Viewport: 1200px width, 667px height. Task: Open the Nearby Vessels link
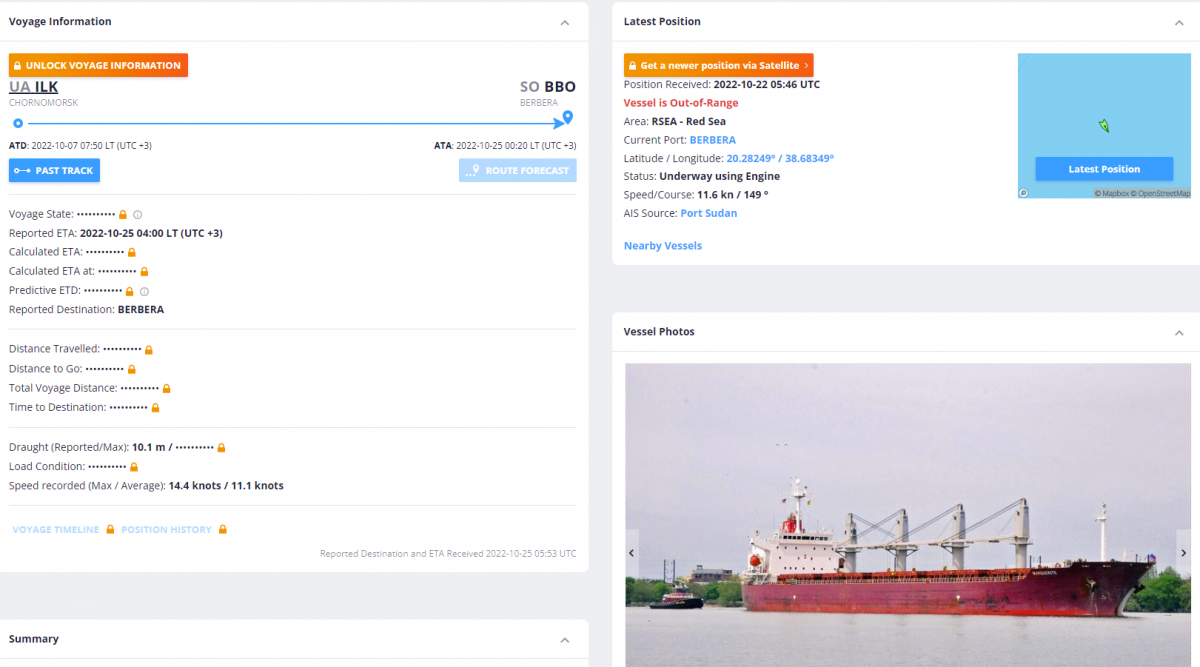(662, 246)
